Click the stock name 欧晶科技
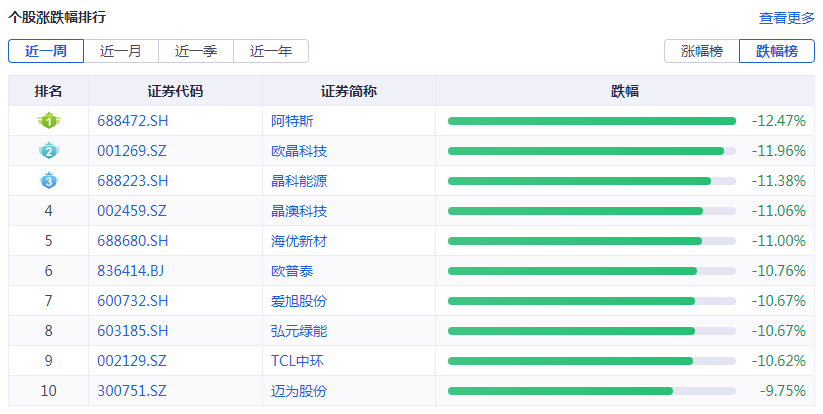 point(299,151)
